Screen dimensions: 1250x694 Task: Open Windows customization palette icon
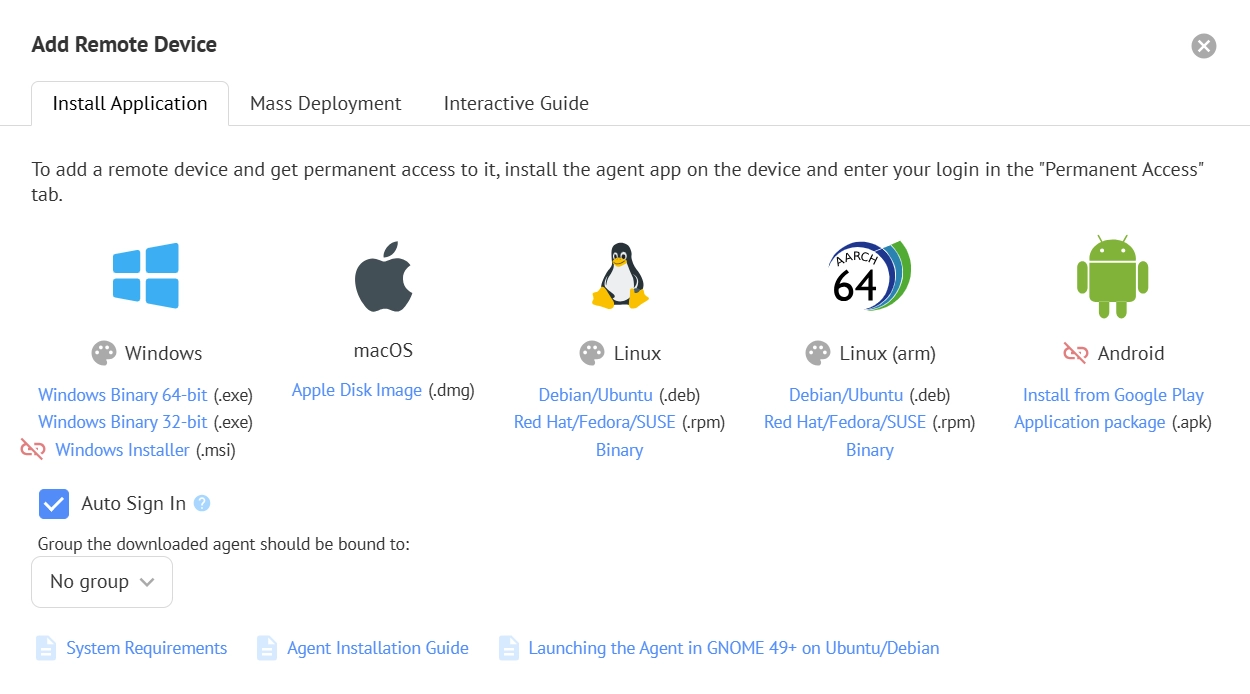tap(104, 353)
